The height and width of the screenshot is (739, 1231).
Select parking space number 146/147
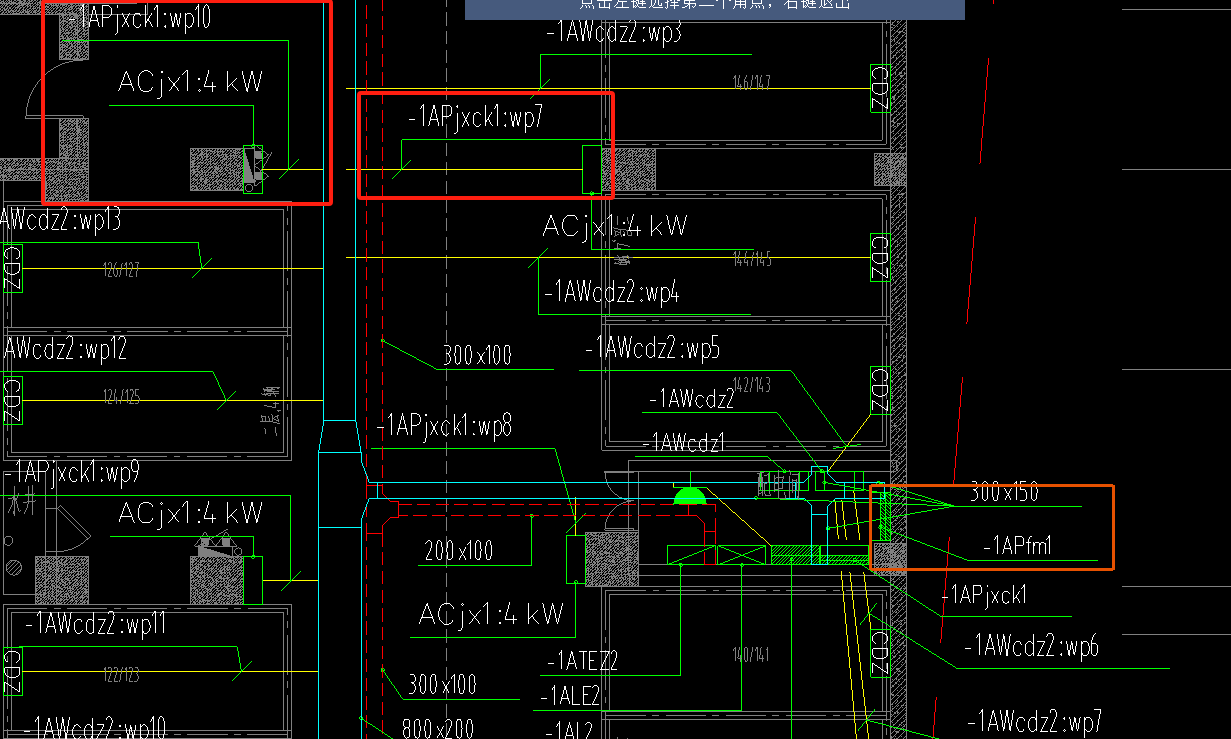752,82
